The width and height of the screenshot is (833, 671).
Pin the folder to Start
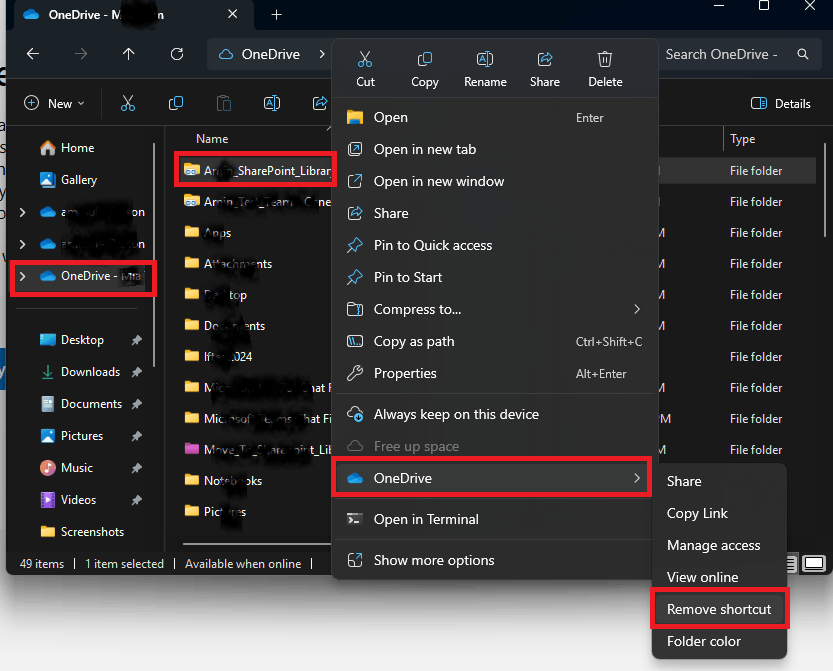pyautogui.click(x=418, y=277)
